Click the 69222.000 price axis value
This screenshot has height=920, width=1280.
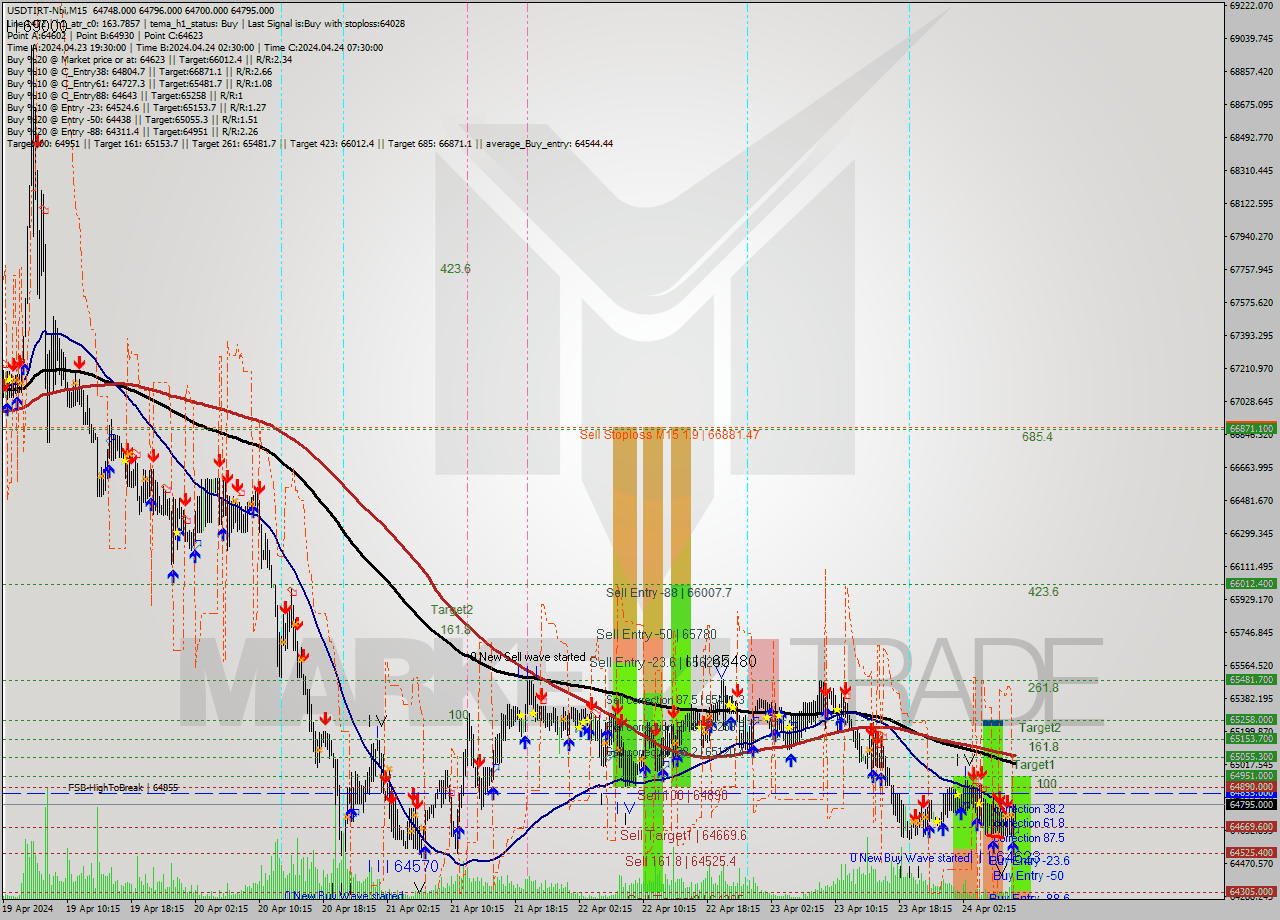click(1251, 5)
